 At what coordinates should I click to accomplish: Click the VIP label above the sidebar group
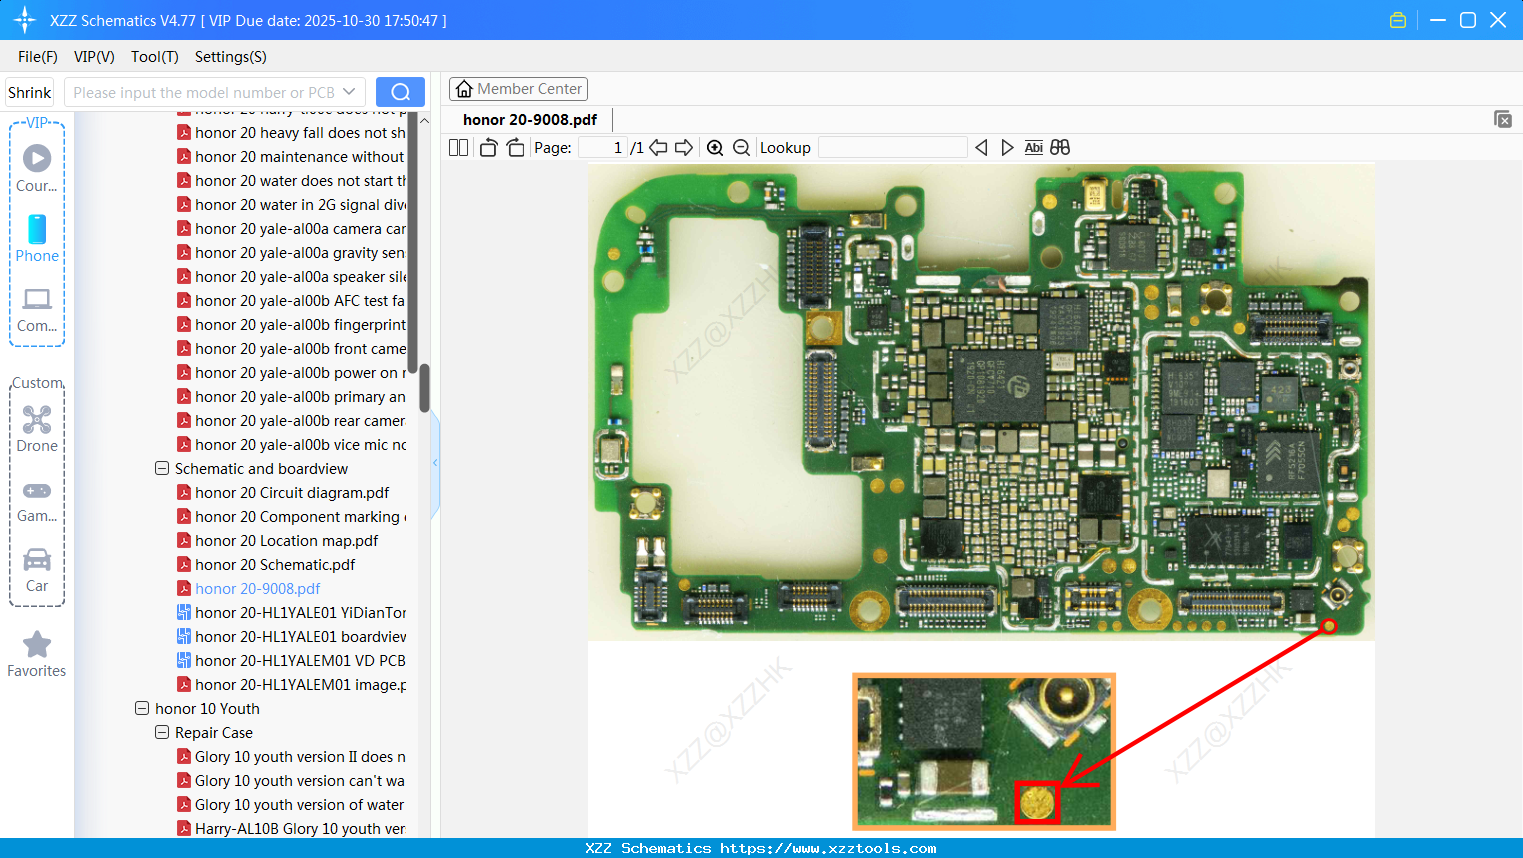[37, 122]
